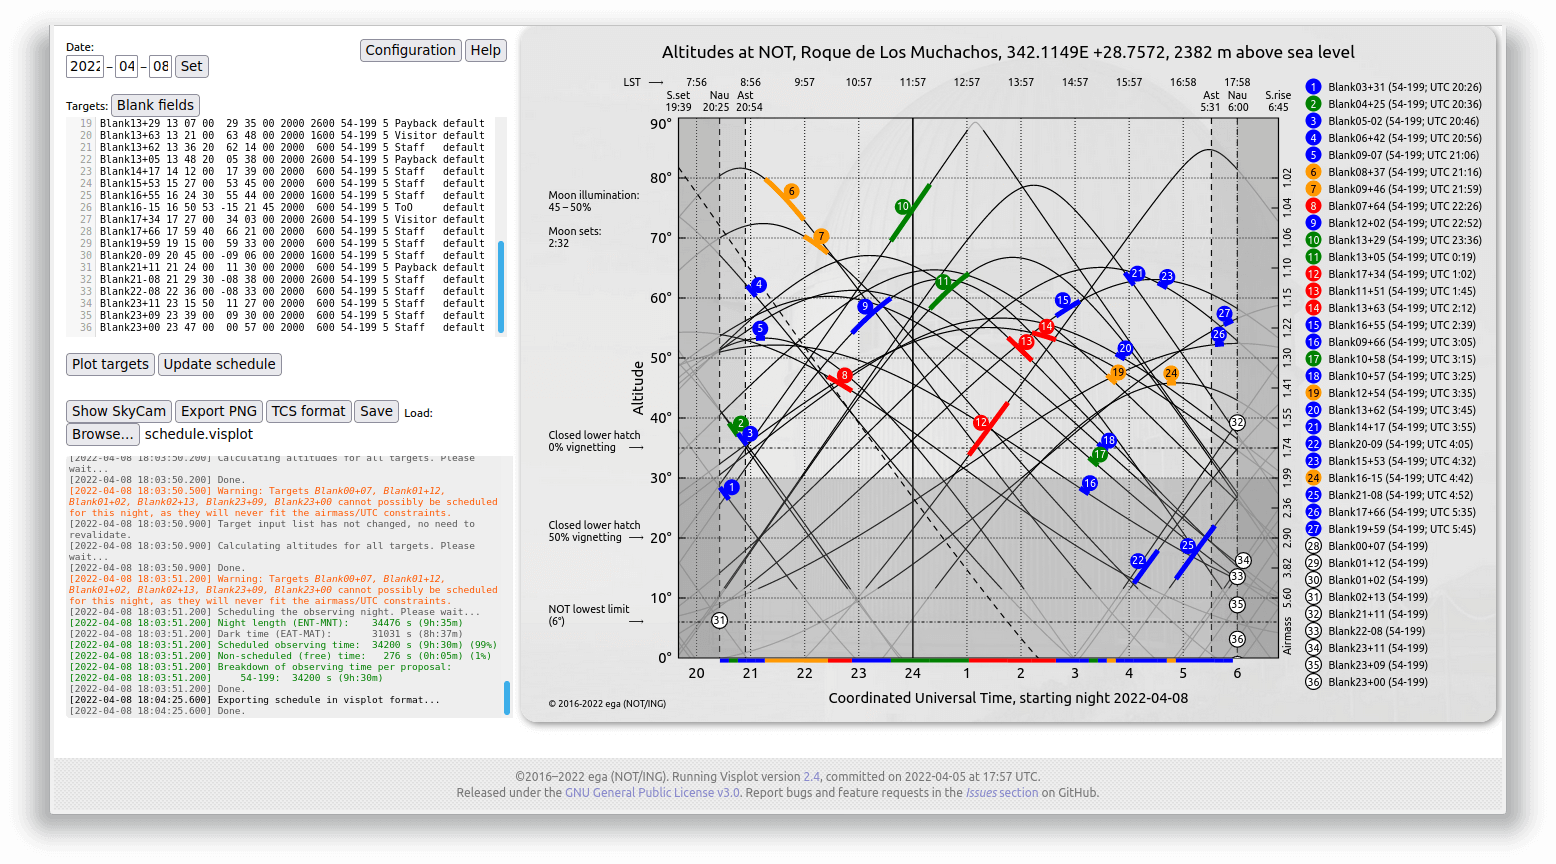This screenshot has height=864, width=1556.
Task: Browse for a schedule file to load
Action: click(x=103, y=434)
